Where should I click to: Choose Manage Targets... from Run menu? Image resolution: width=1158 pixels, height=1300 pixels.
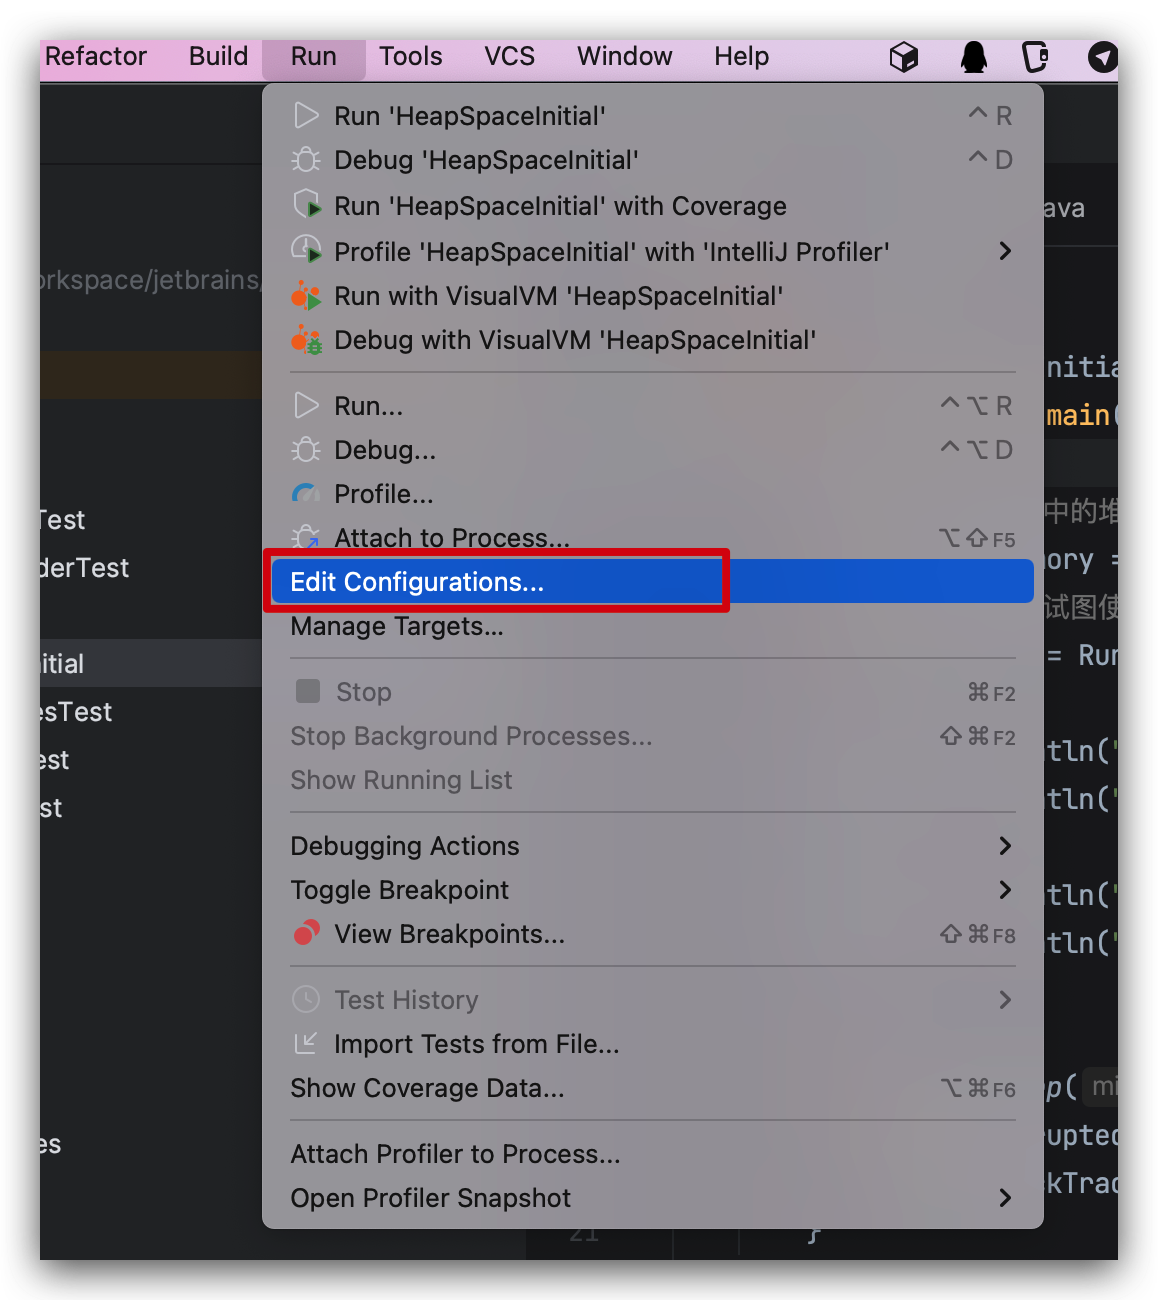click(x=397, y=627)
